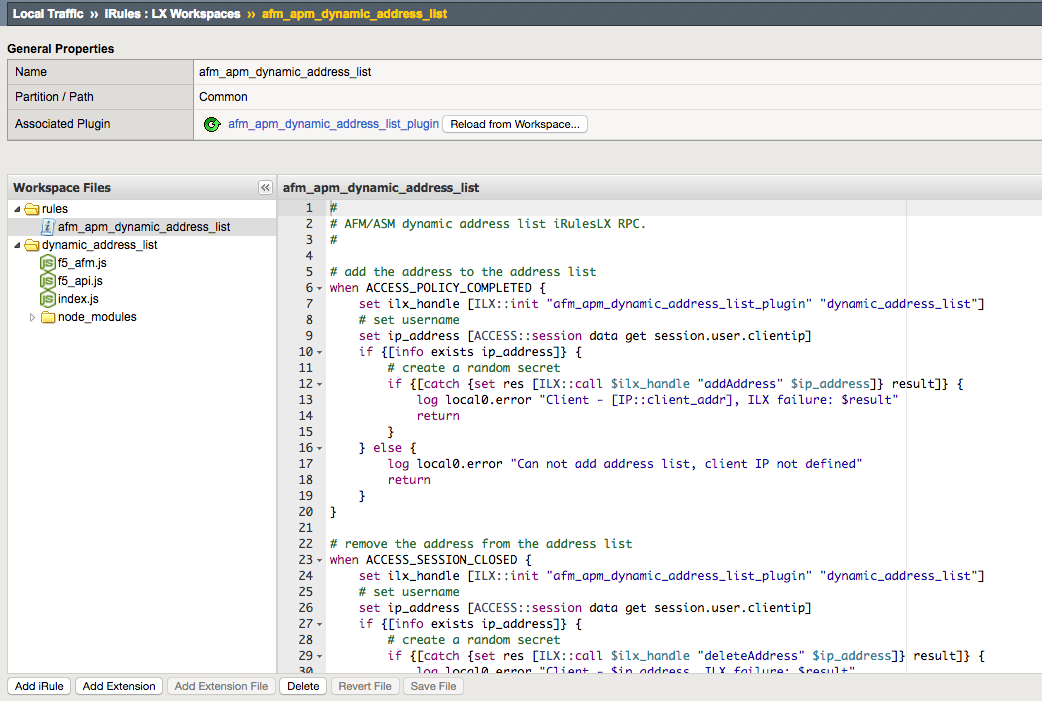Click the Add Extension button
The image size is (1042, 701).
click(x=118, y=686)
